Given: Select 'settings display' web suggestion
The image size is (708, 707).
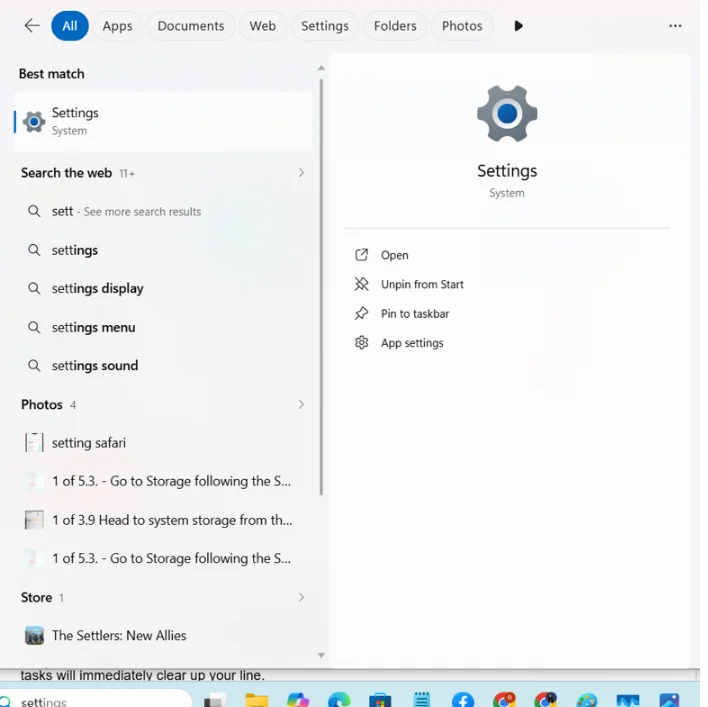Looking at the screenshot, I should click(x=163, y=288).
